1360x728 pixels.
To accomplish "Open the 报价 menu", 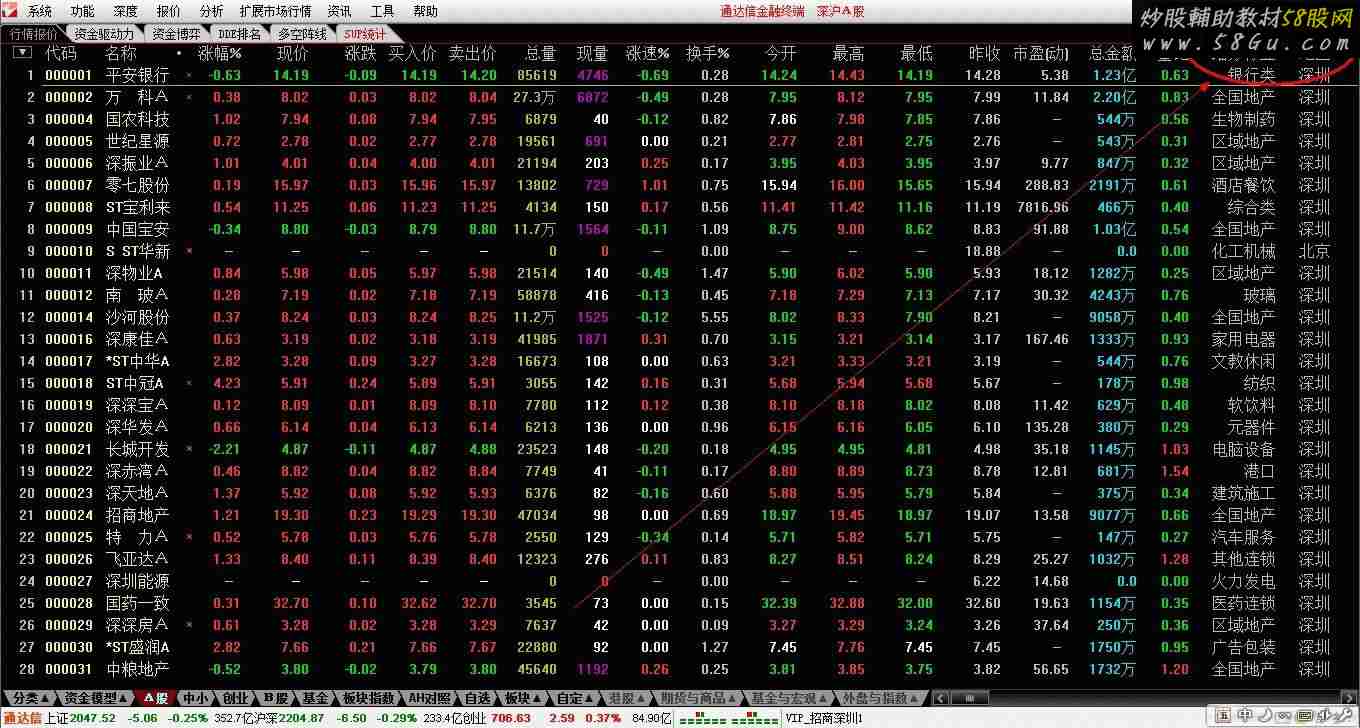I will (x=169, y=11).
